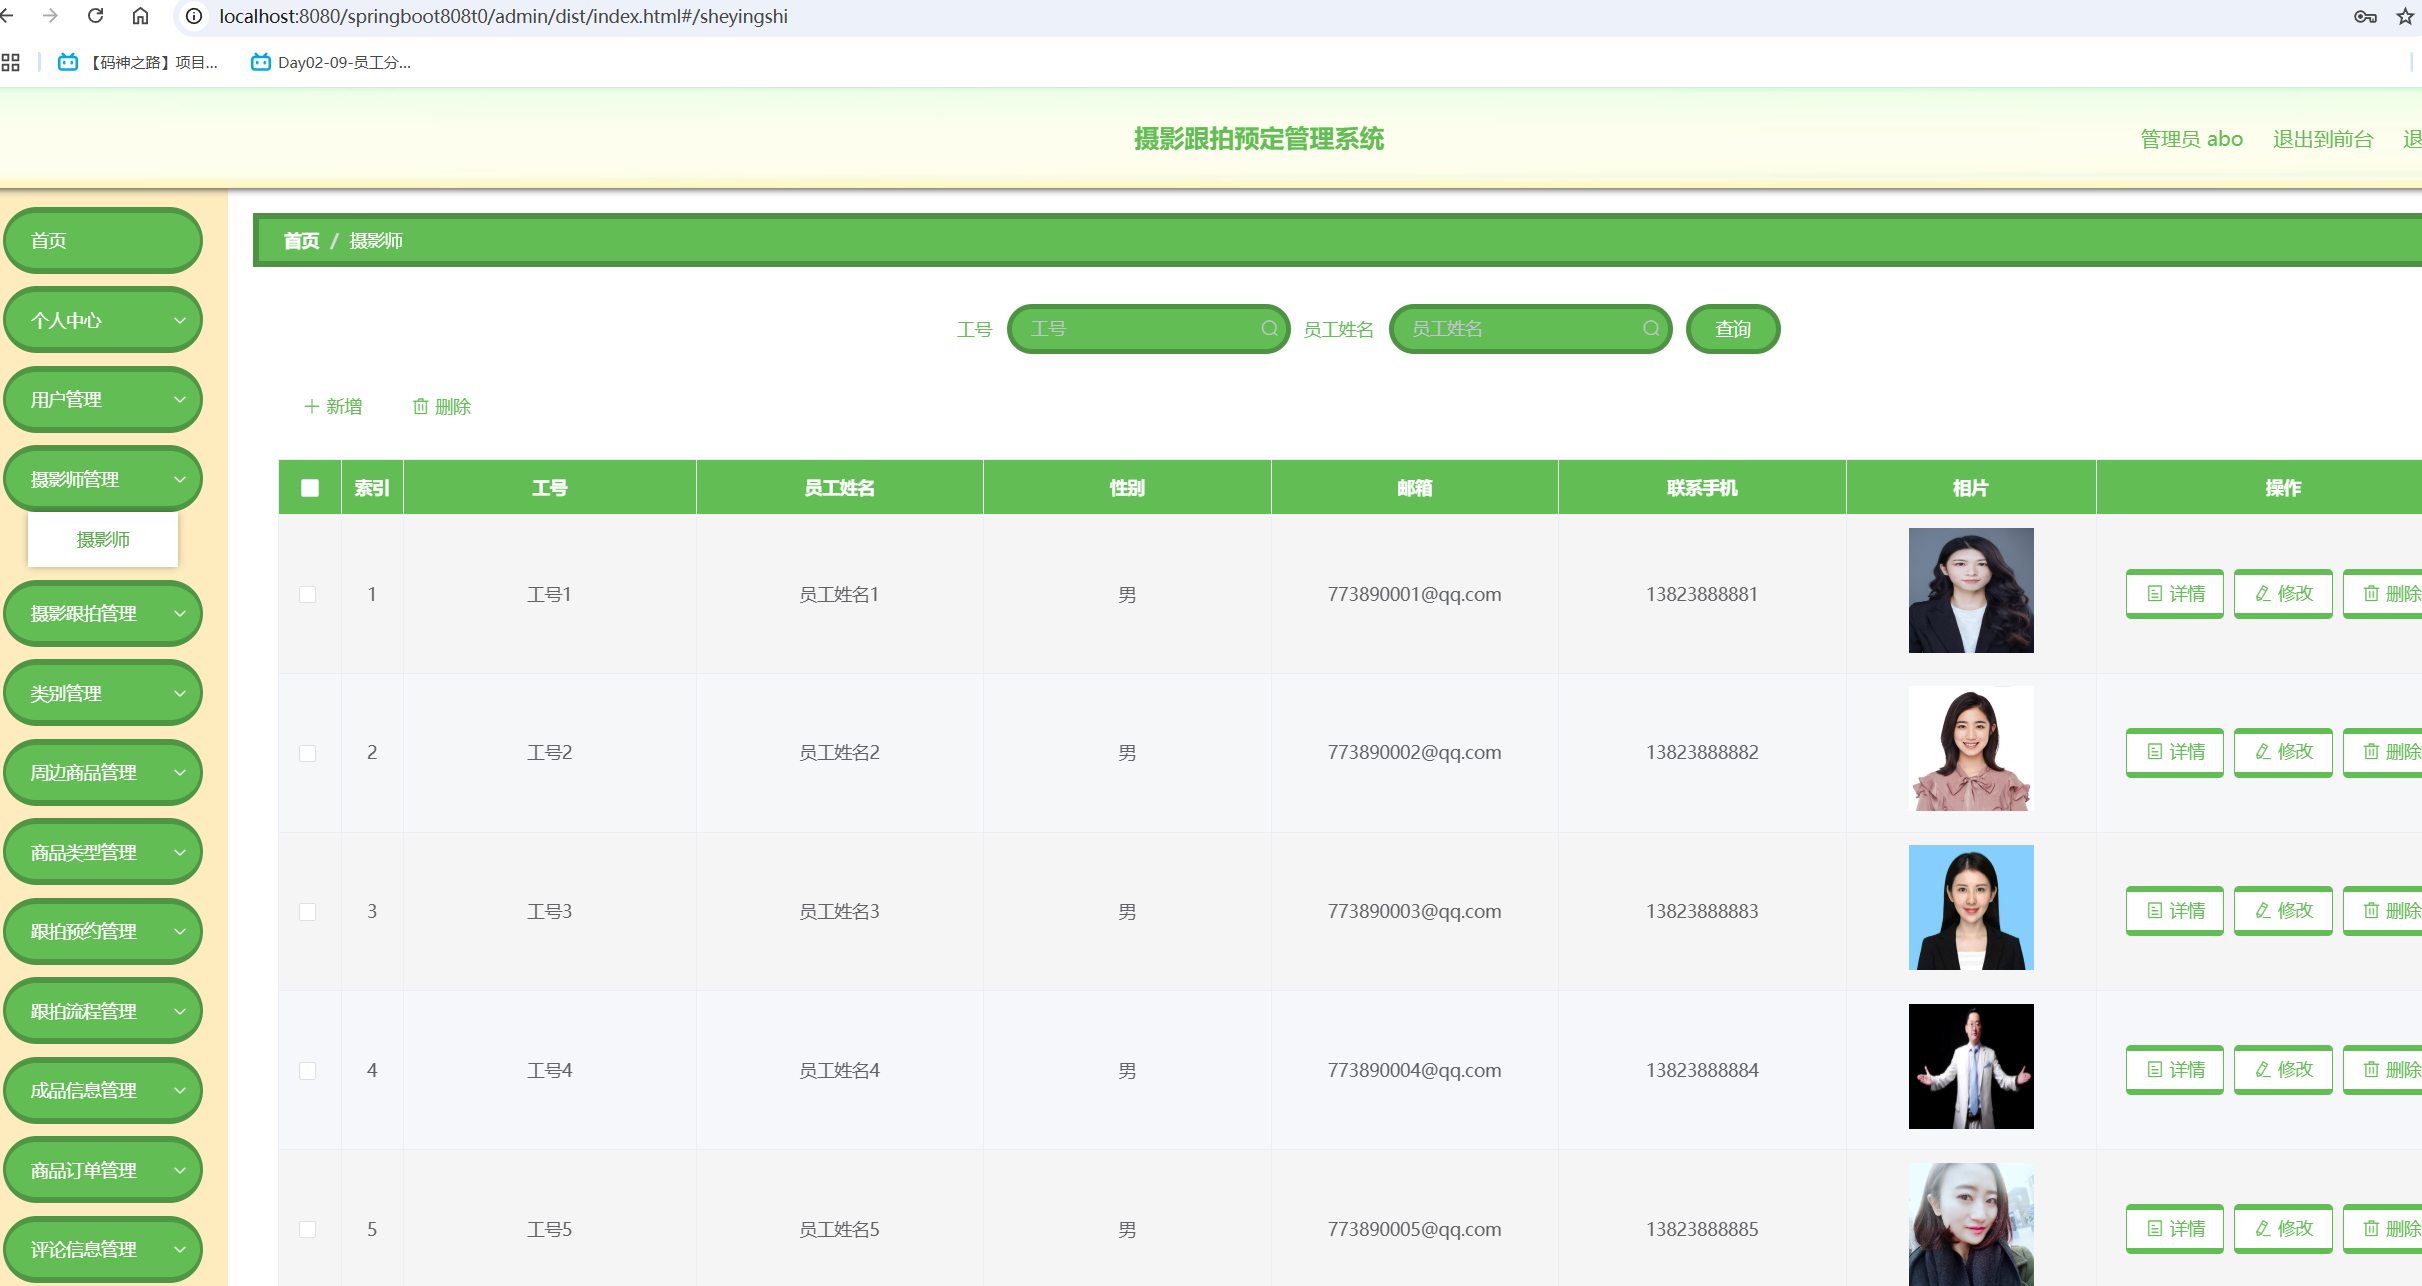2422x1286 pixels.
Task: Expand the 商品类型管理 menu
Action: (103, 853)
